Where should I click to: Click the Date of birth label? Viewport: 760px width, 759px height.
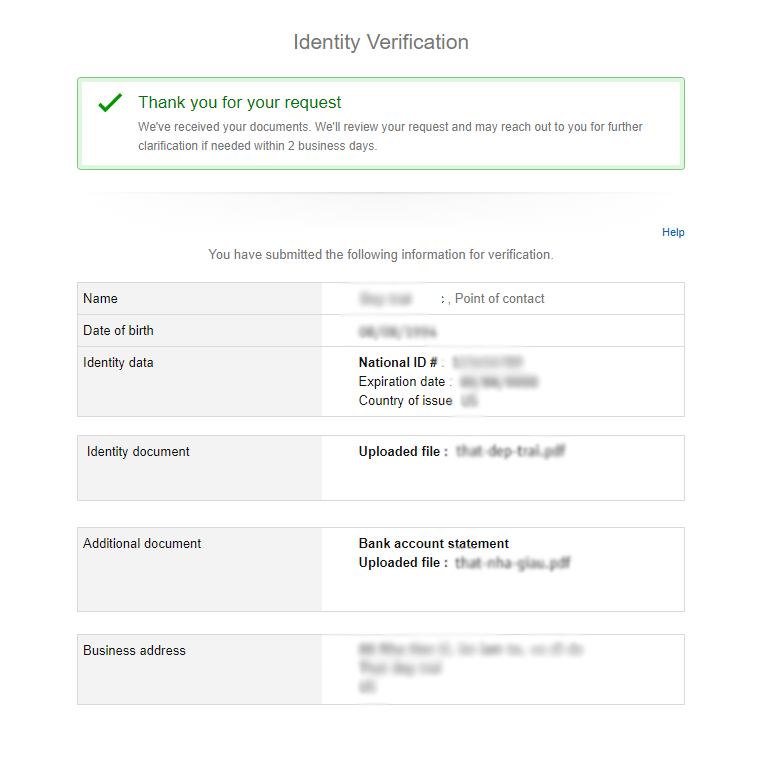(118, 331)
